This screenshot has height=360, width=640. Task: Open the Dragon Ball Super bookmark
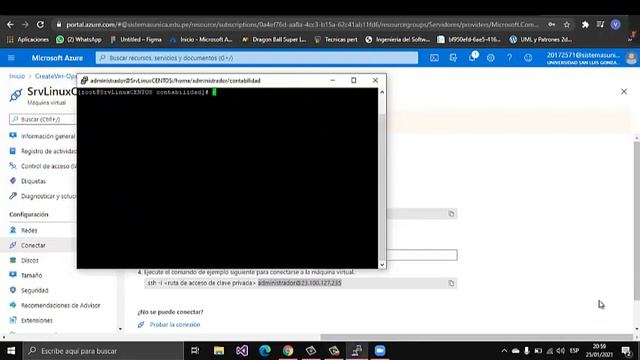(274, 40)
